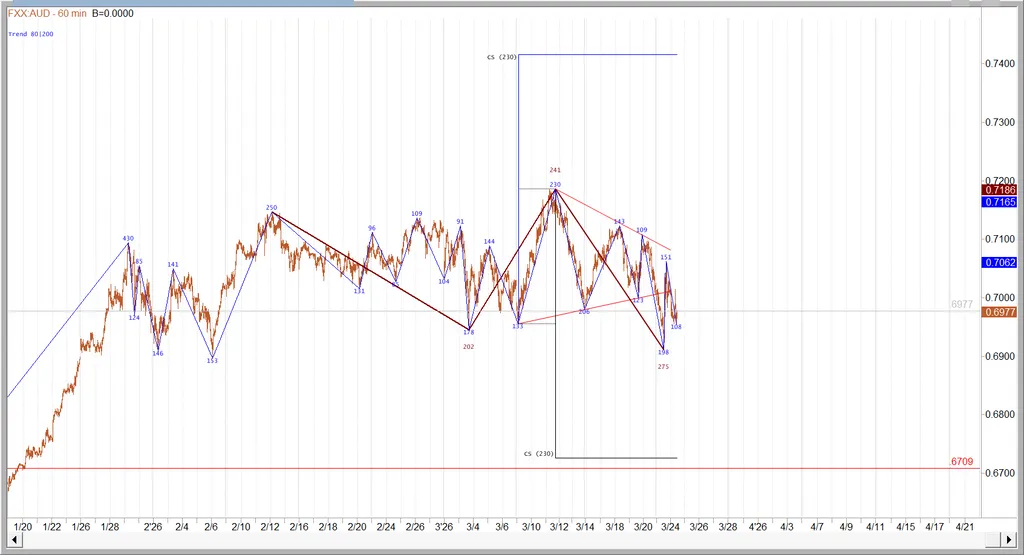Screen dimensions: 1024x555
Task: Select the FXX:AUD - 60 min chart title
Action: point(46,14)
